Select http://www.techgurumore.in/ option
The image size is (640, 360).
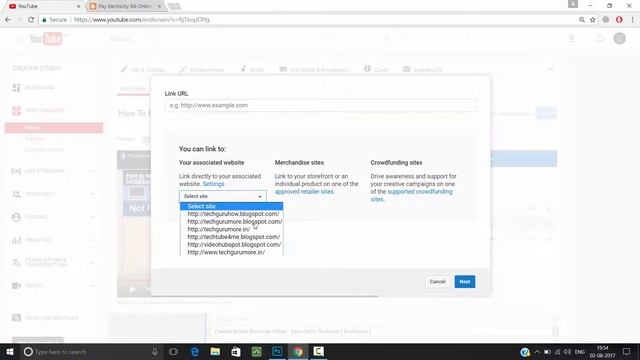point(226,252)
